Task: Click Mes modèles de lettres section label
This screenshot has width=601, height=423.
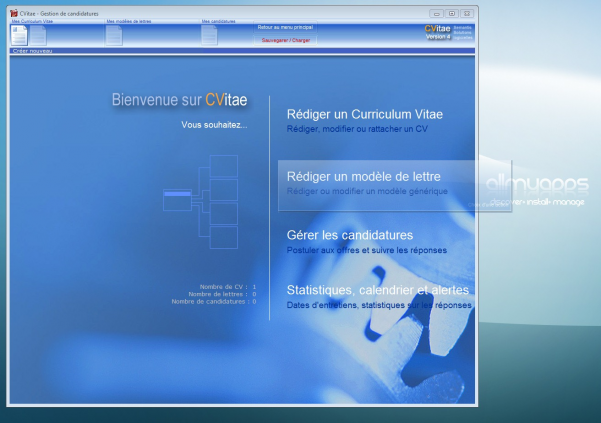Action: click(x=129, y=21)
